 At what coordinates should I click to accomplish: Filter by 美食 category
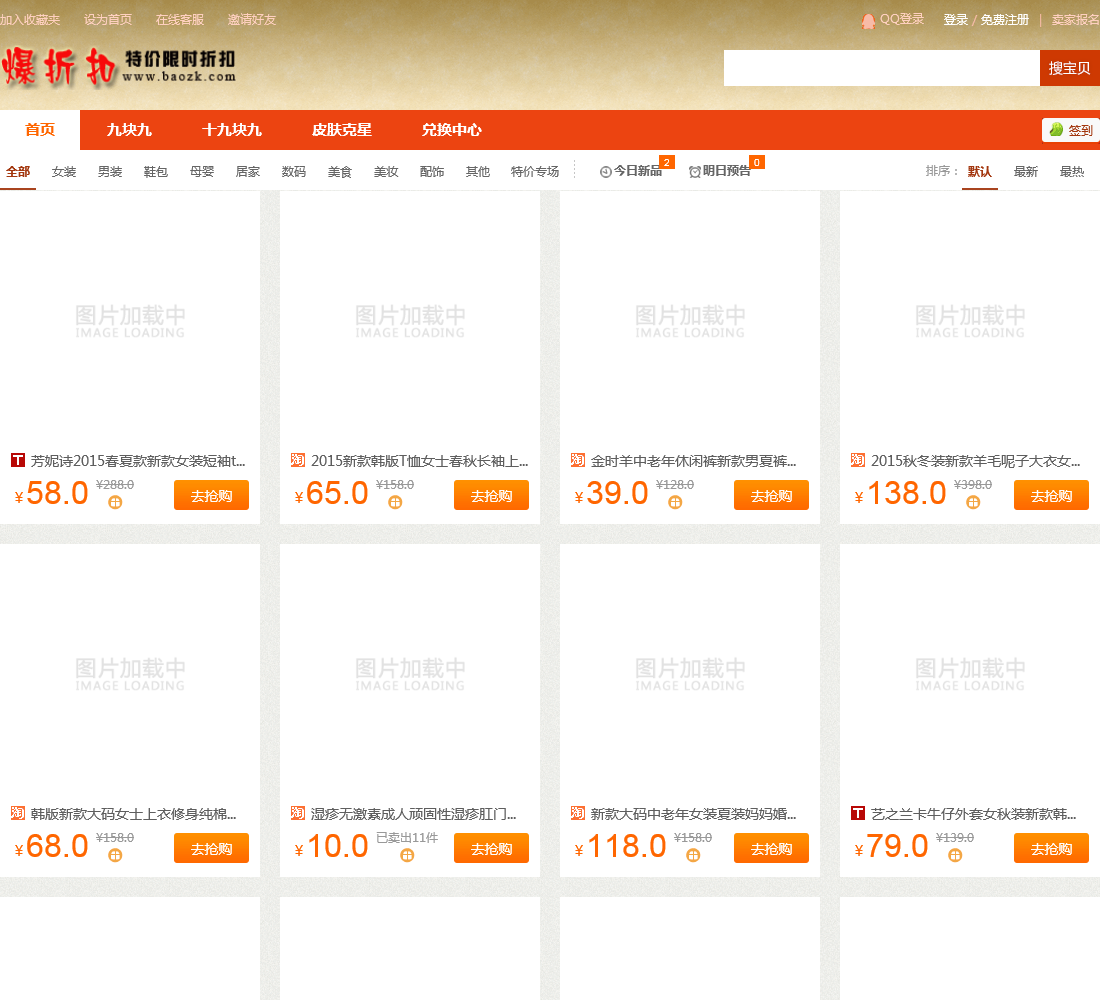[x=340, y=172]
